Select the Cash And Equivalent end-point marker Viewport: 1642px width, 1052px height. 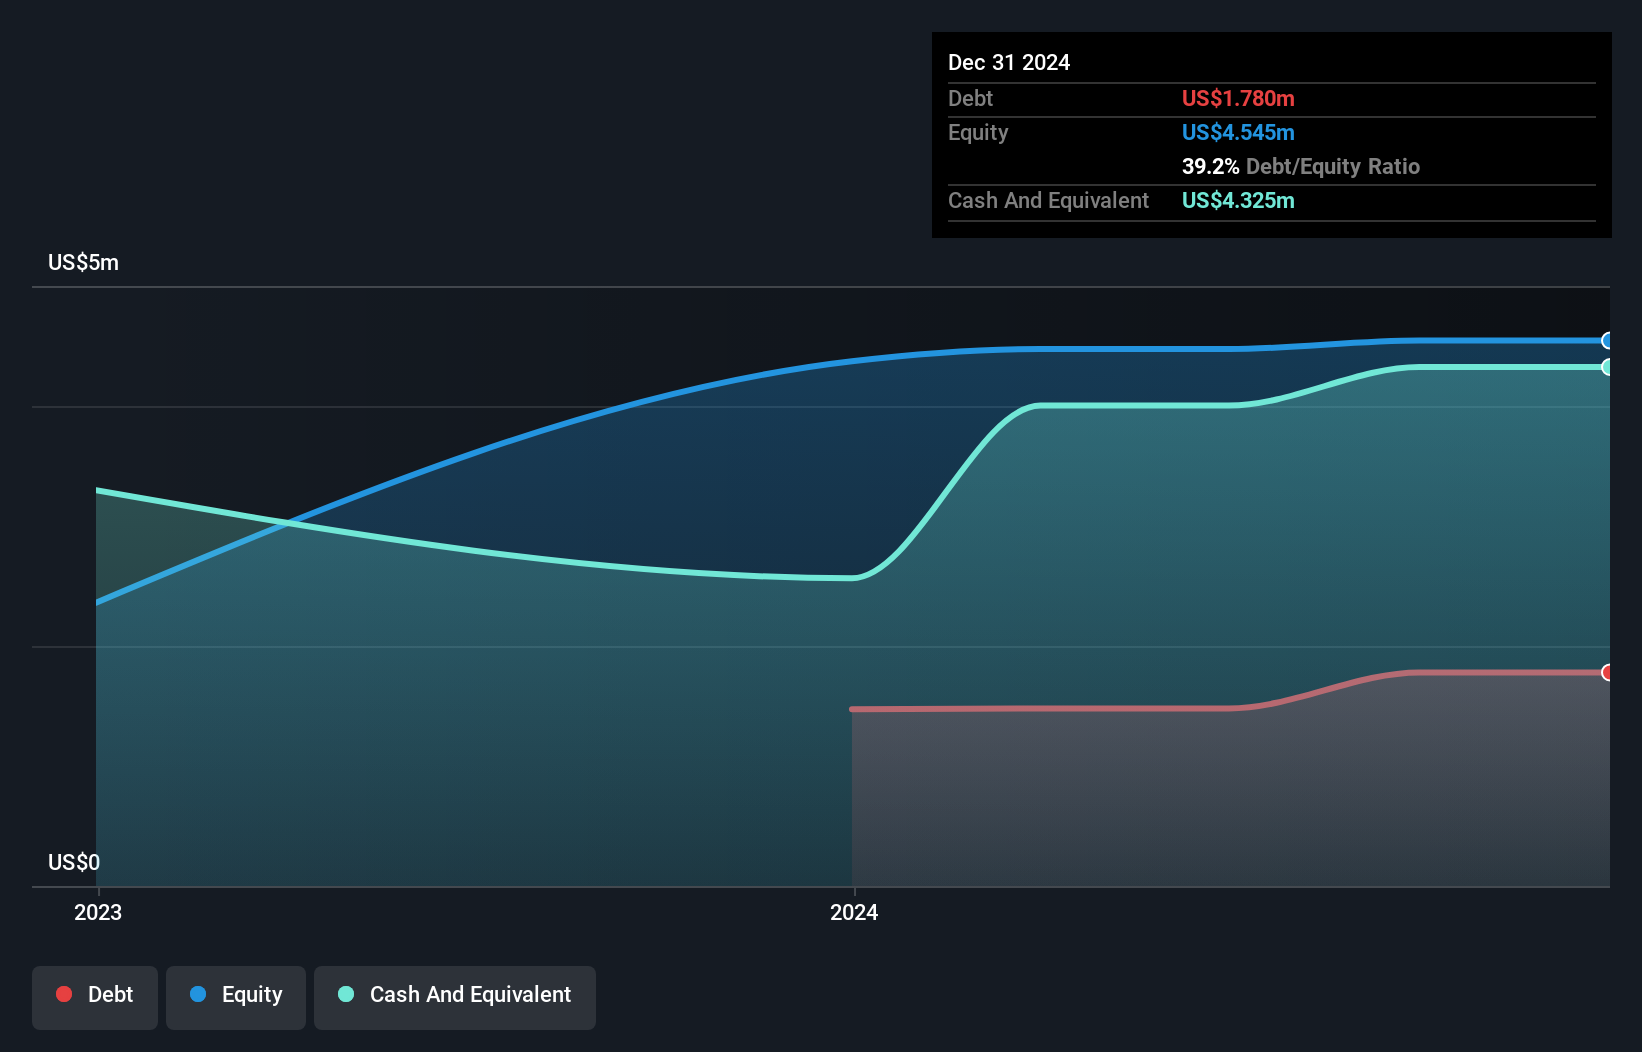(x=1607, y=367)
